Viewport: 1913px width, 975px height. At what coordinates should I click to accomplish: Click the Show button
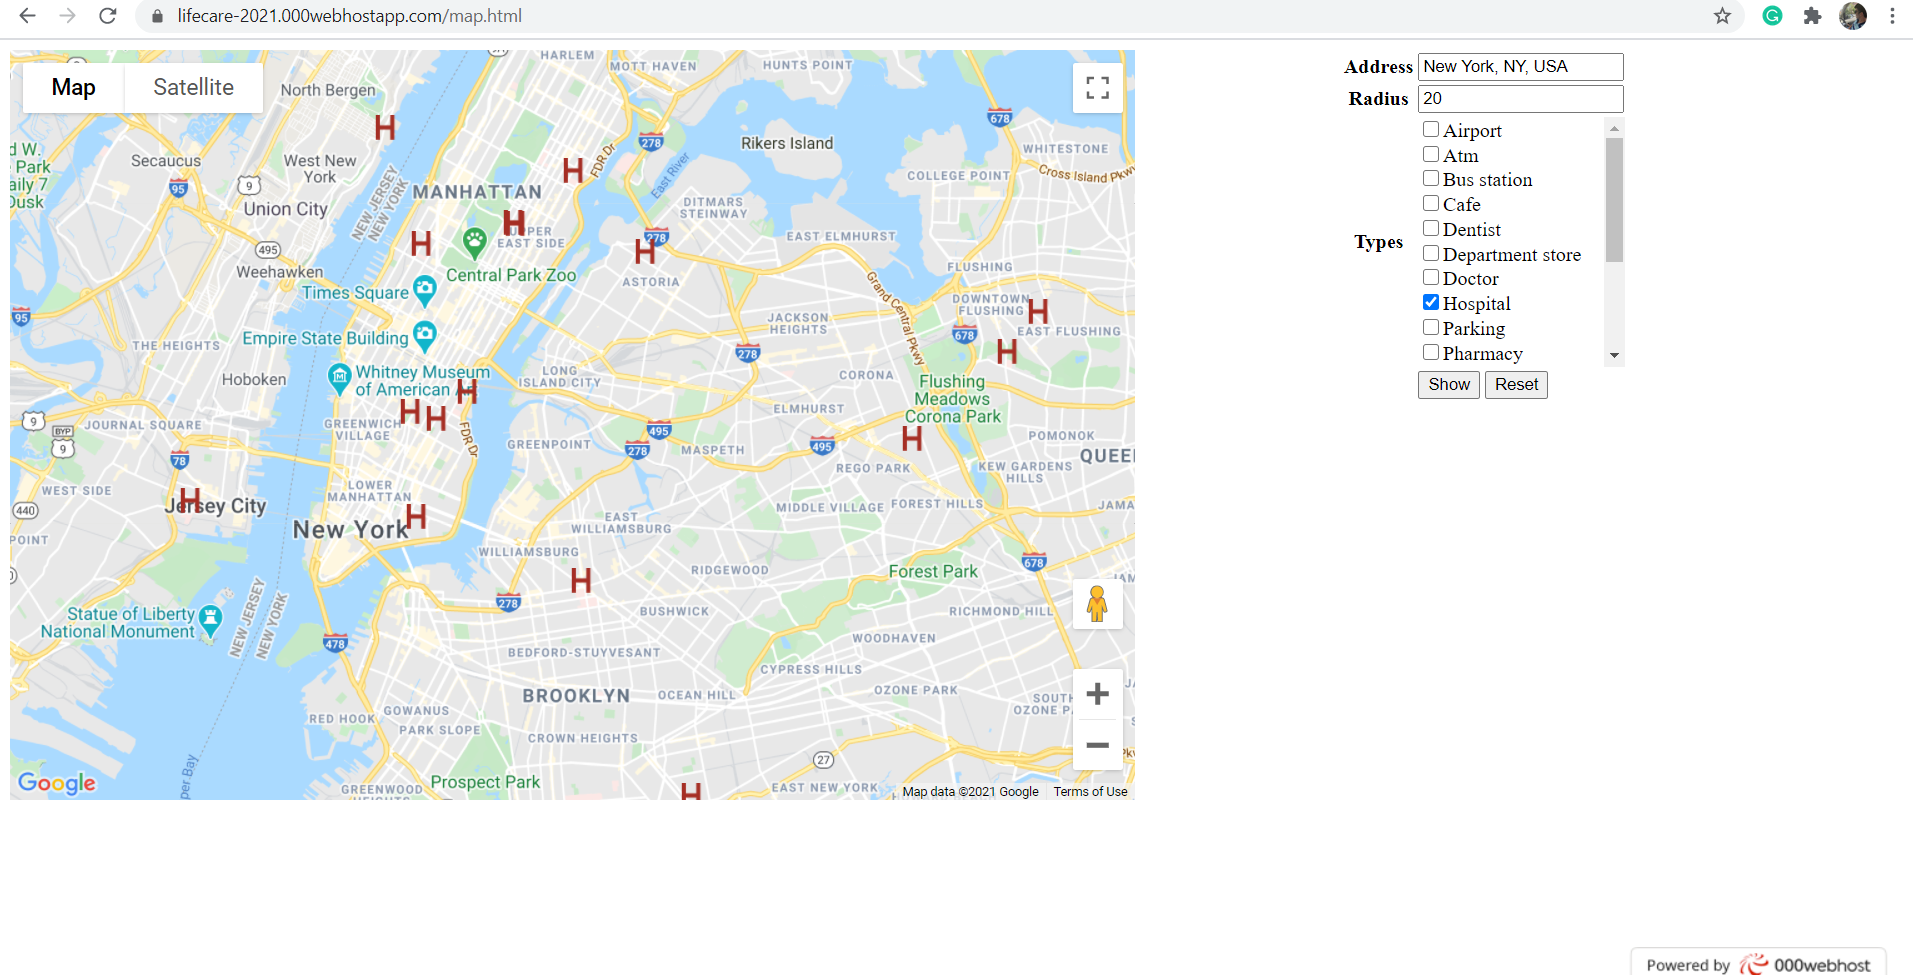(x=1449, y=385)
